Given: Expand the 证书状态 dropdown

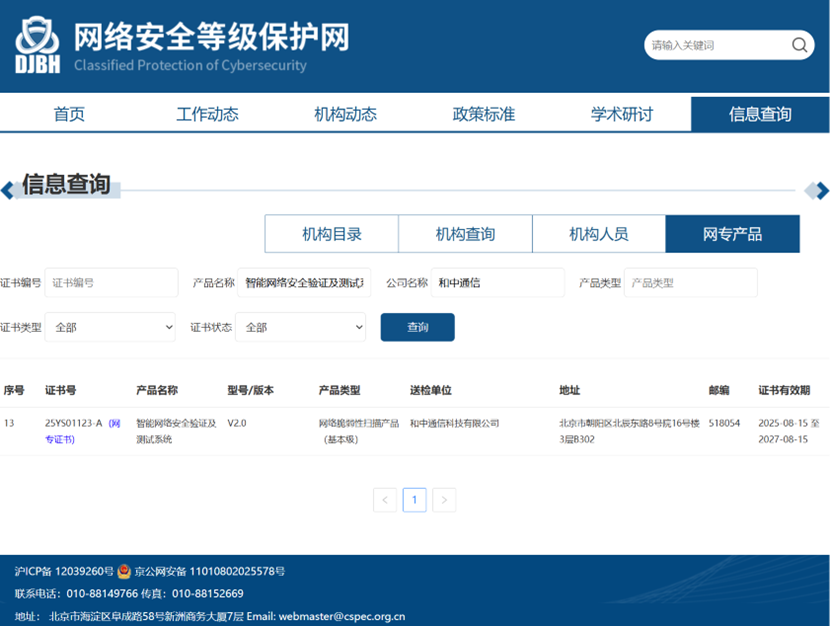Looking at the screenshot, I should pos(300,327).
